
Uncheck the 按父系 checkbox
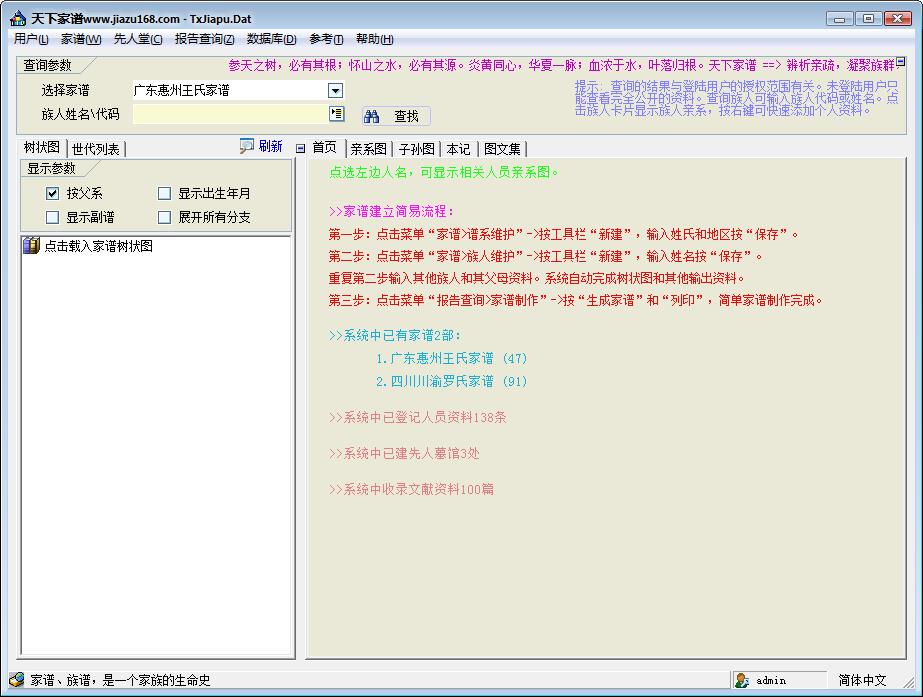point(53,194)
